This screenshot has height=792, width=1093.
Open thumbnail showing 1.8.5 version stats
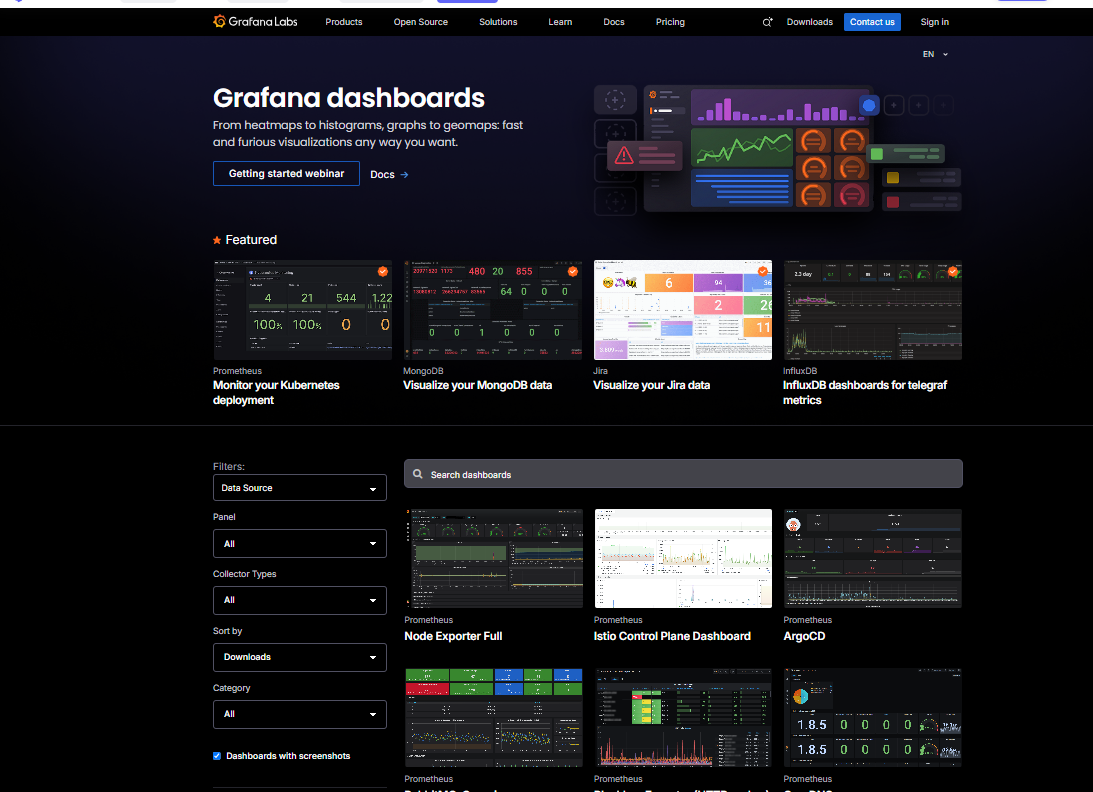873,717
